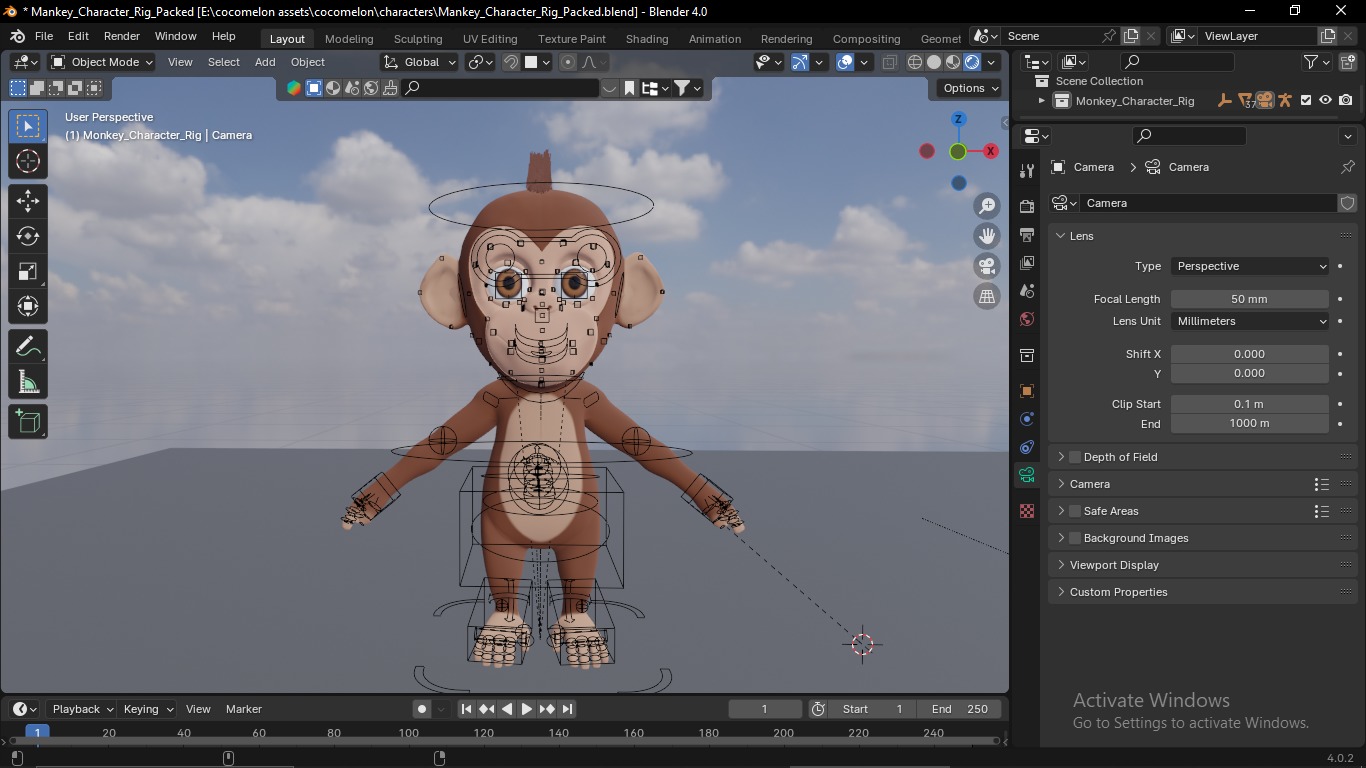Open the Global transform orientation dropdown

[420, 62]
